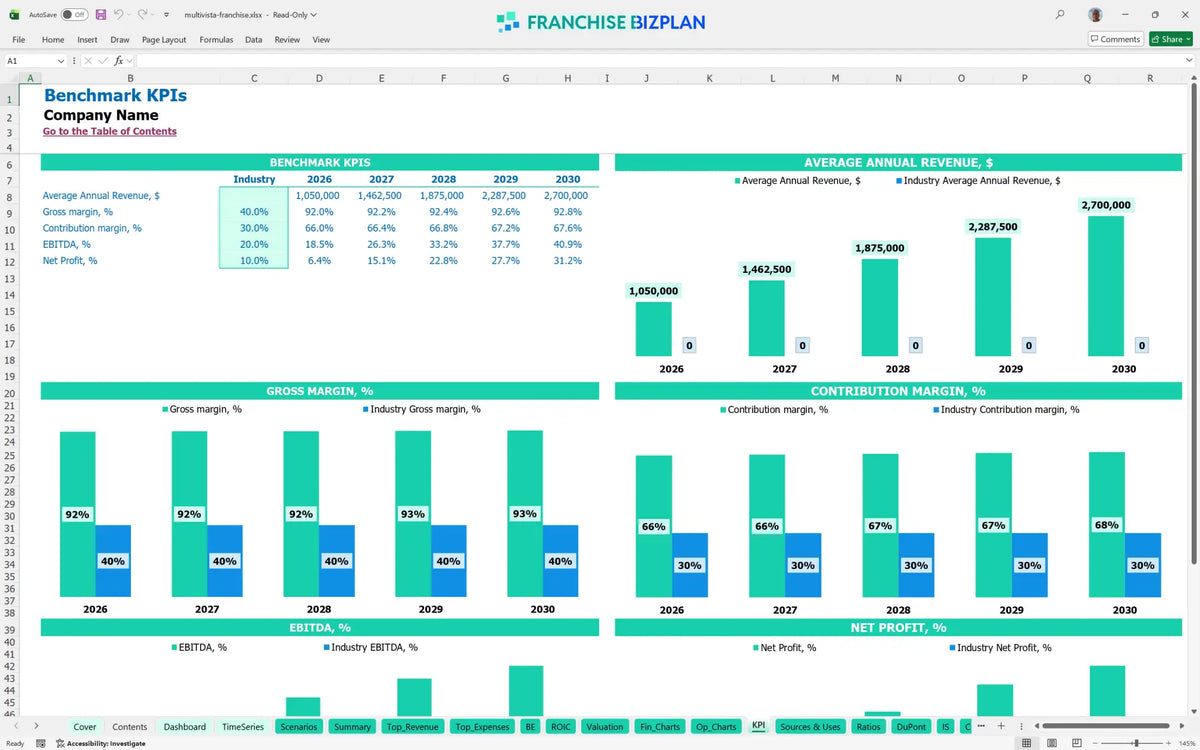Open Undo history dropdown arrow
1200x750 pixels.
click(x=130, y=15)
